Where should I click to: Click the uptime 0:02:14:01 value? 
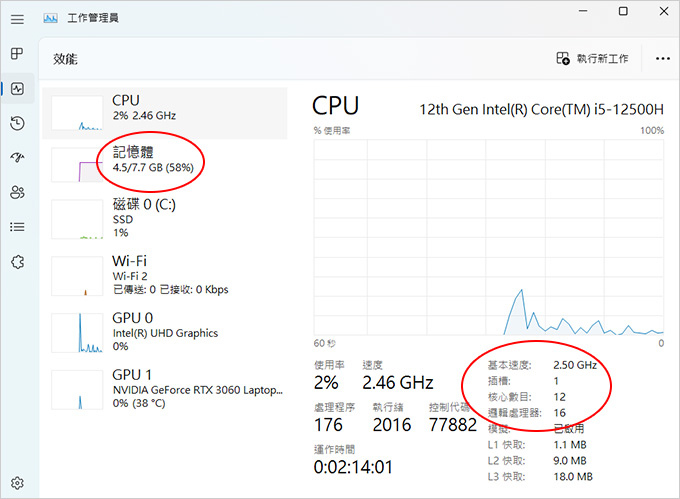pyautogui.click(x=353, y=467)
